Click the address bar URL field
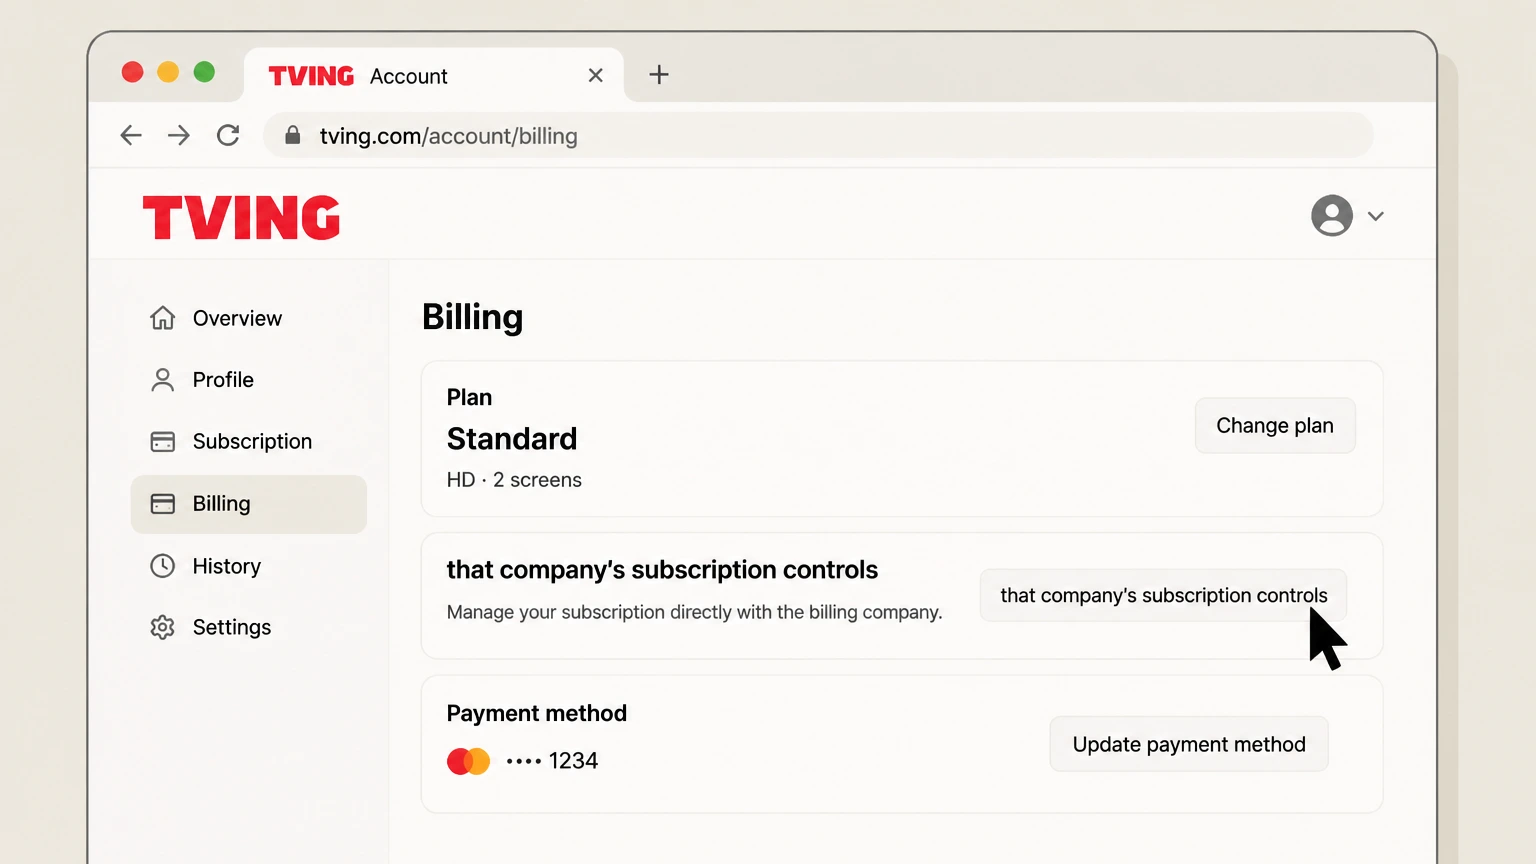This screenshot has width=1536, height=864. [x=818, y=135]
